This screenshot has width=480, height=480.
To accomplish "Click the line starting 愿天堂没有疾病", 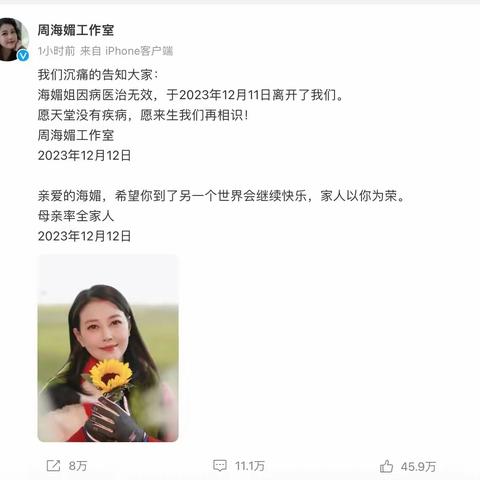I will click(x=143, y=115).
